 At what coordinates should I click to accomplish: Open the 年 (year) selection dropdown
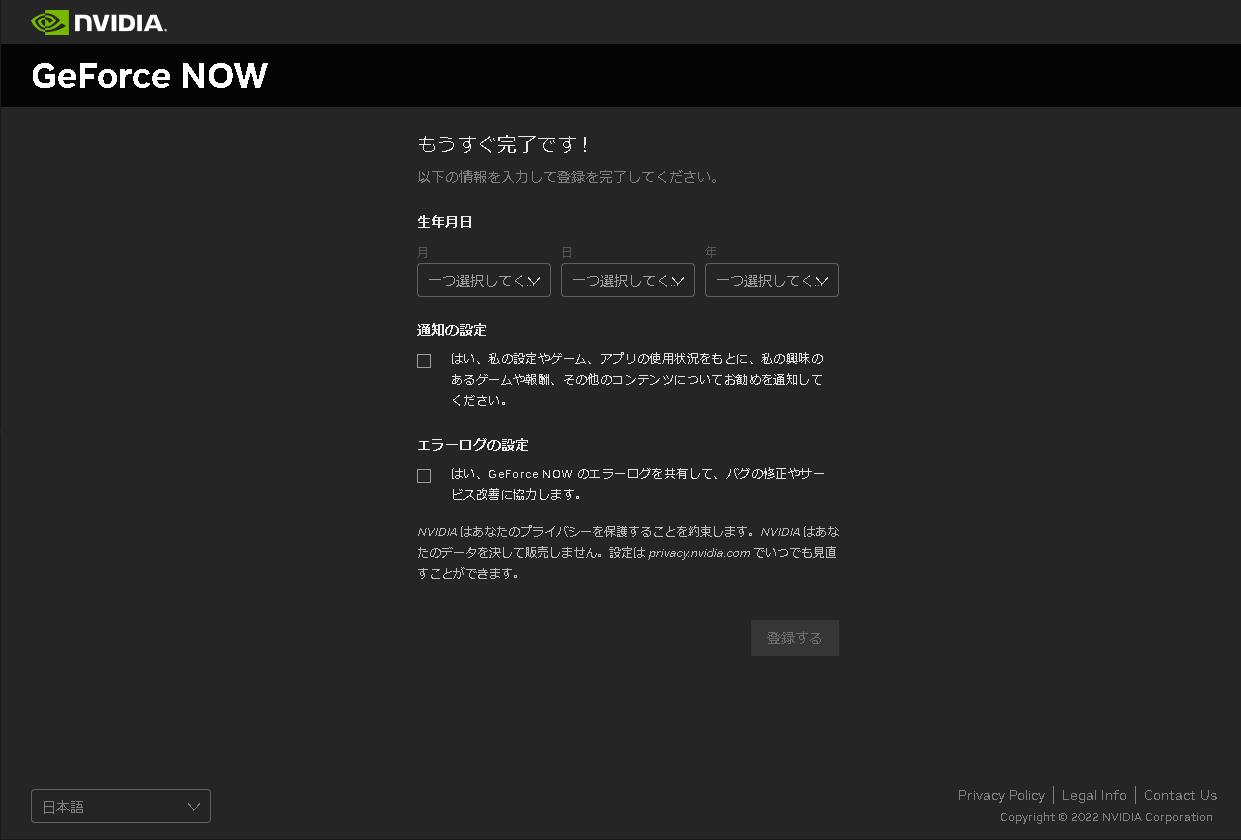(x=771, y=280)
